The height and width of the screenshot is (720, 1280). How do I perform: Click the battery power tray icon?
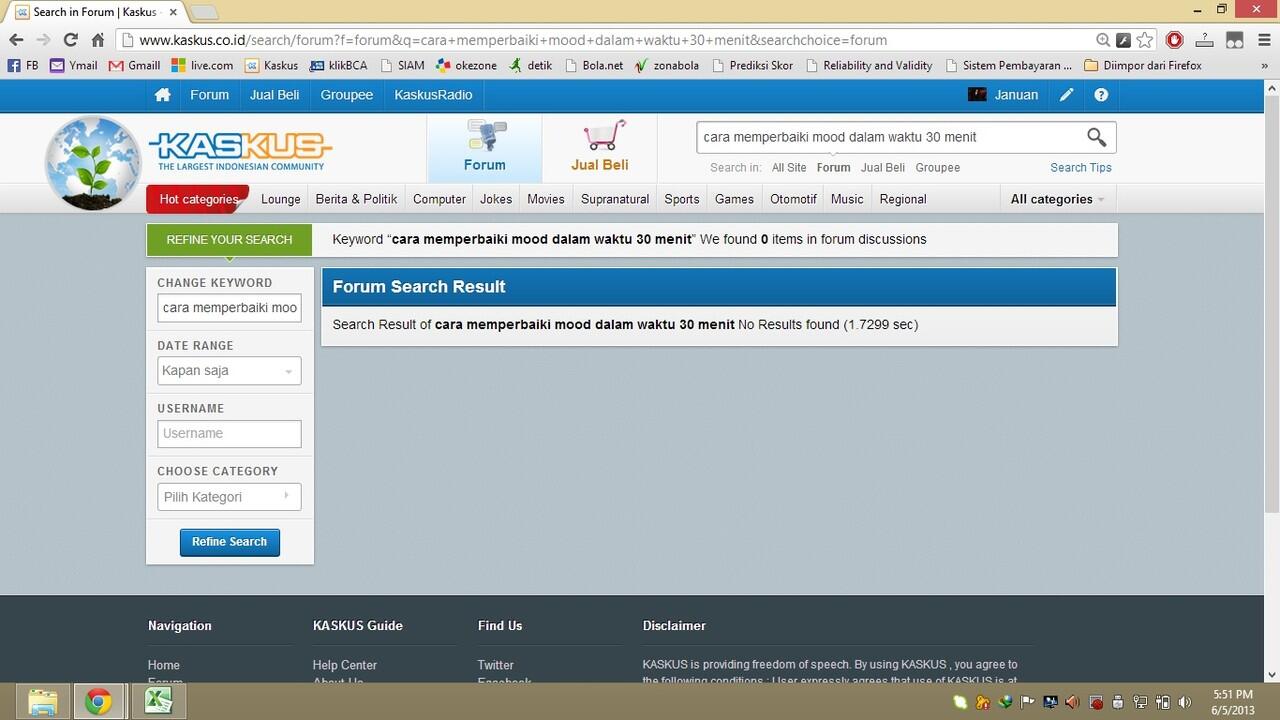(x=1163, y=702)
